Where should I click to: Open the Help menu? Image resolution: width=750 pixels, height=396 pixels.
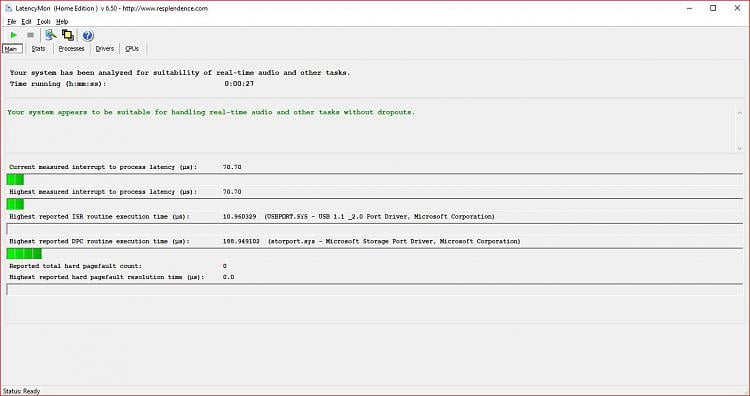coord(62,22)
